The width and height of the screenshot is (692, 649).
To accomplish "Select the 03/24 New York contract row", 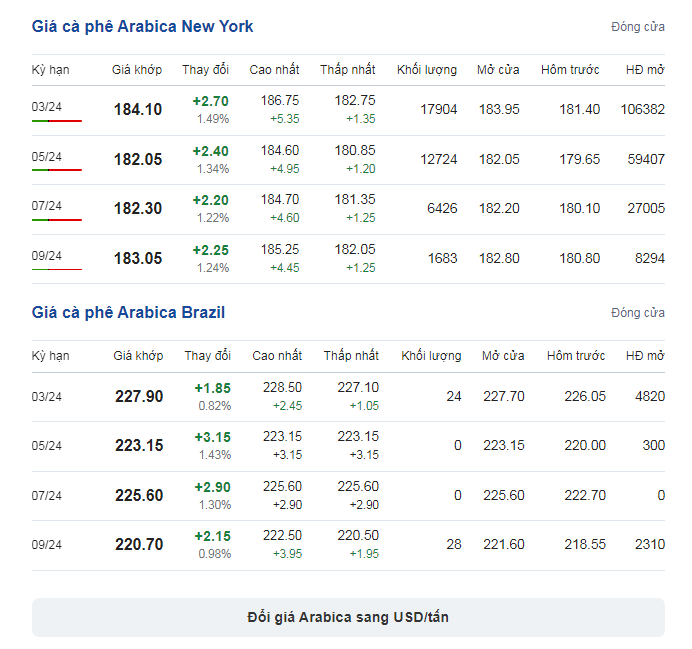I will coord(348,110).
